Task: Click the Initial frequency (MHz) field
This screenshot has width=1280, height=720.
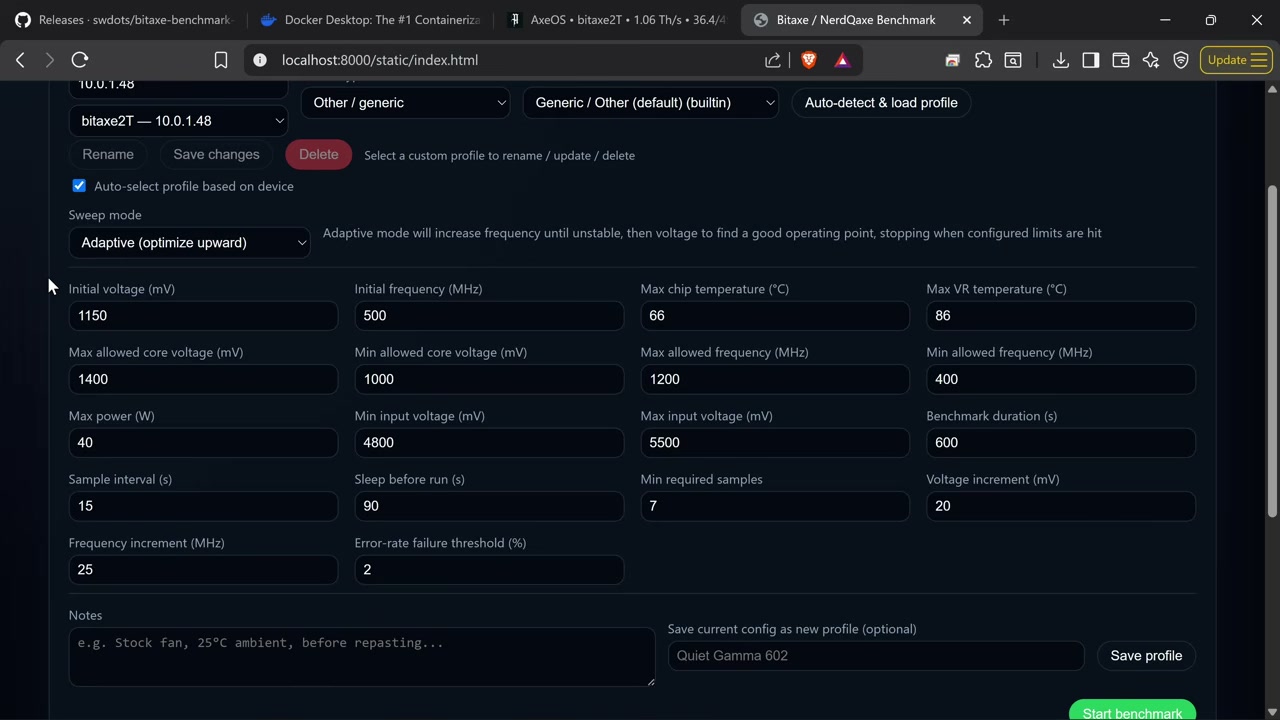Action: (x=489, y=316)
